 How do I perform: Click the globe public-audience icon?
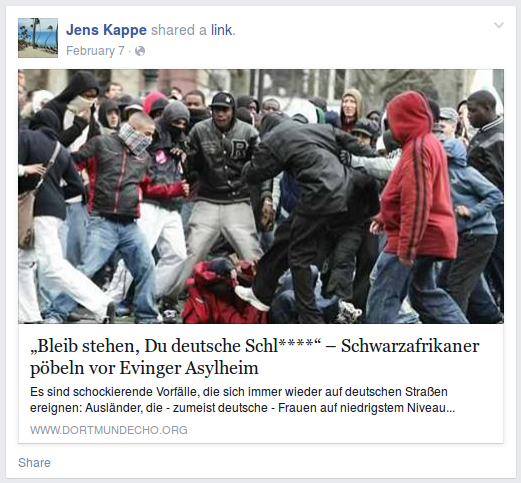pyautogui.click(x=140, y=51)
